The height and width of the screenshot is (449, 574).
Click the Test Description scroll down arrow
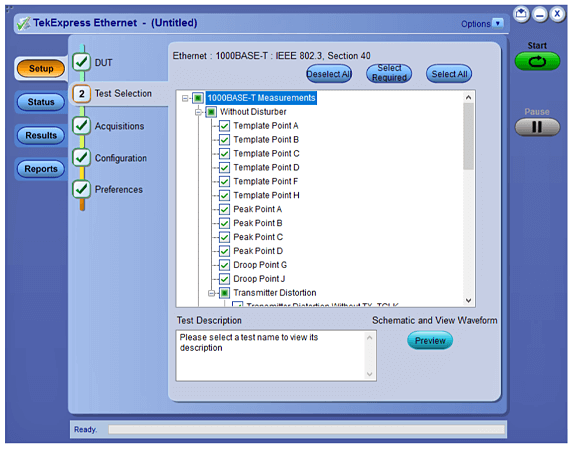tap(369, 374)
